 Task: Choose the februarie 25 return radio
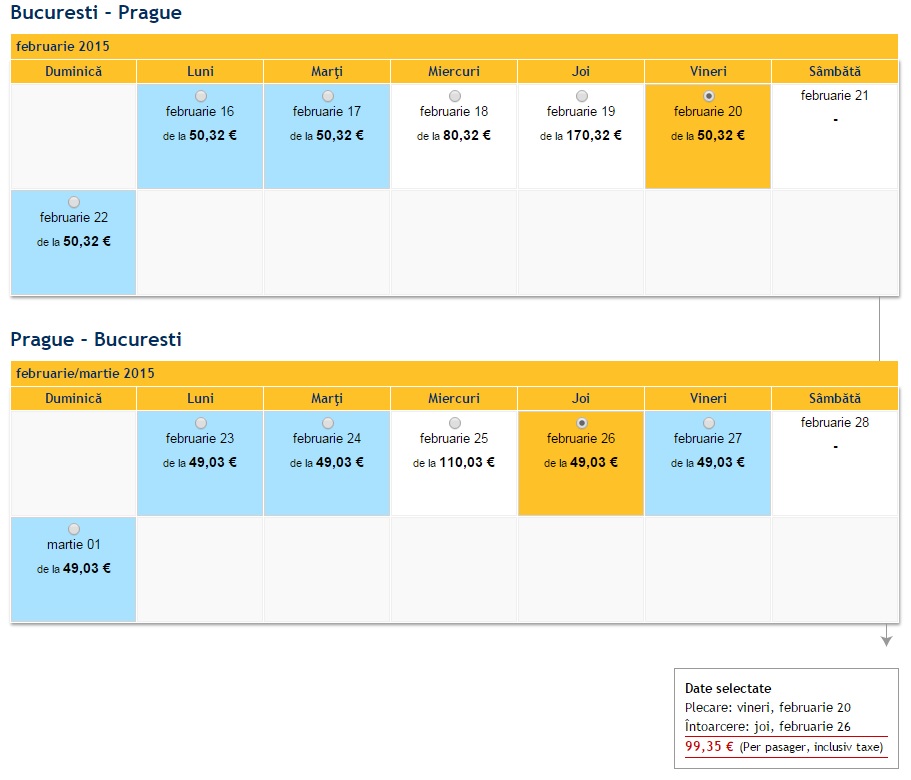[455, 423]
